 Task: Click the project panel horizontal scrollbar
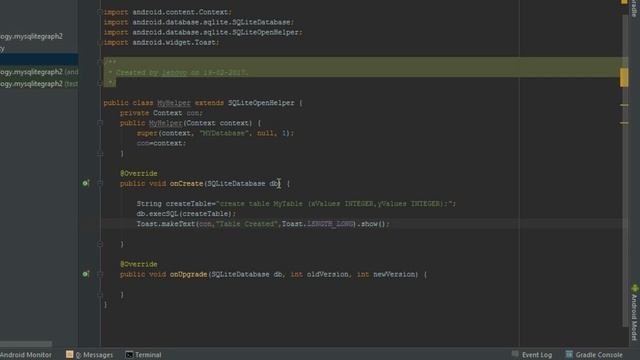click(26, 344)
